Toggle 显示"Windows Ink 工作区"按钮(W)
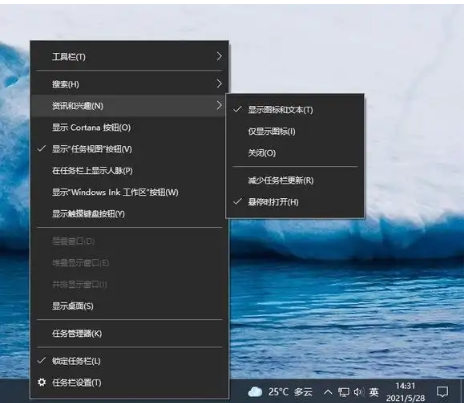Screen dimensions: 466x403 point(129,192)
